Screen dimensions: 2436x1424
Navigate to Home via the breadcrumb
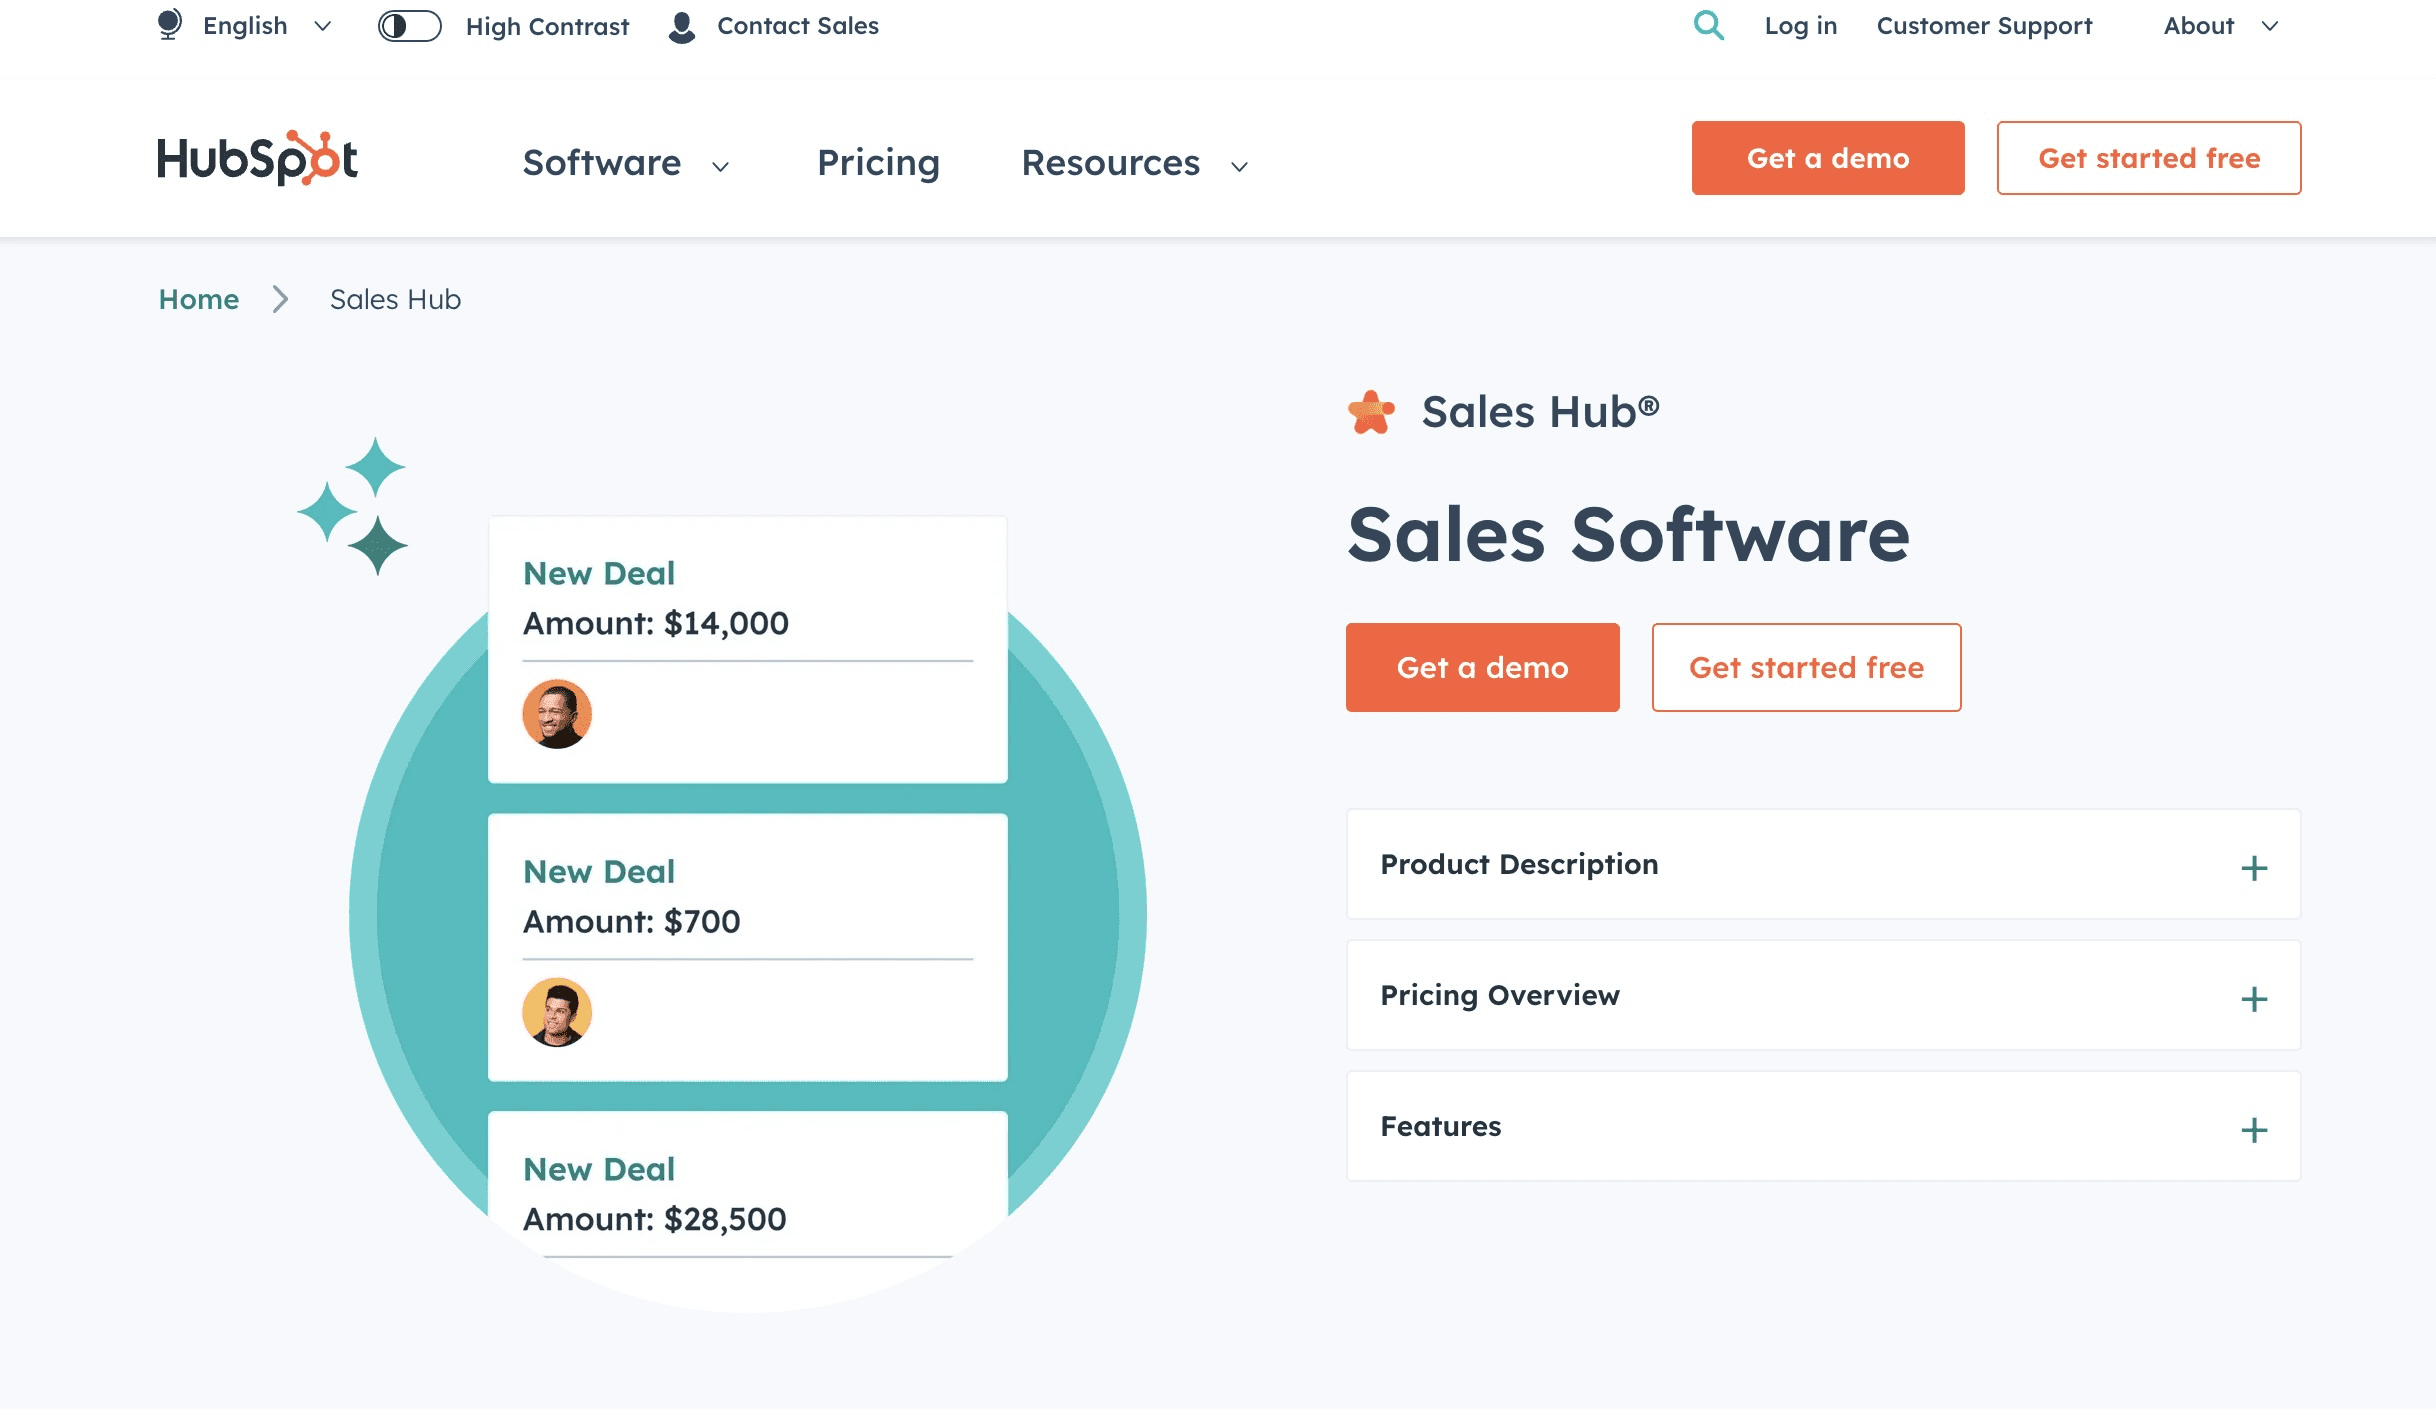click(x=198, y=299)
